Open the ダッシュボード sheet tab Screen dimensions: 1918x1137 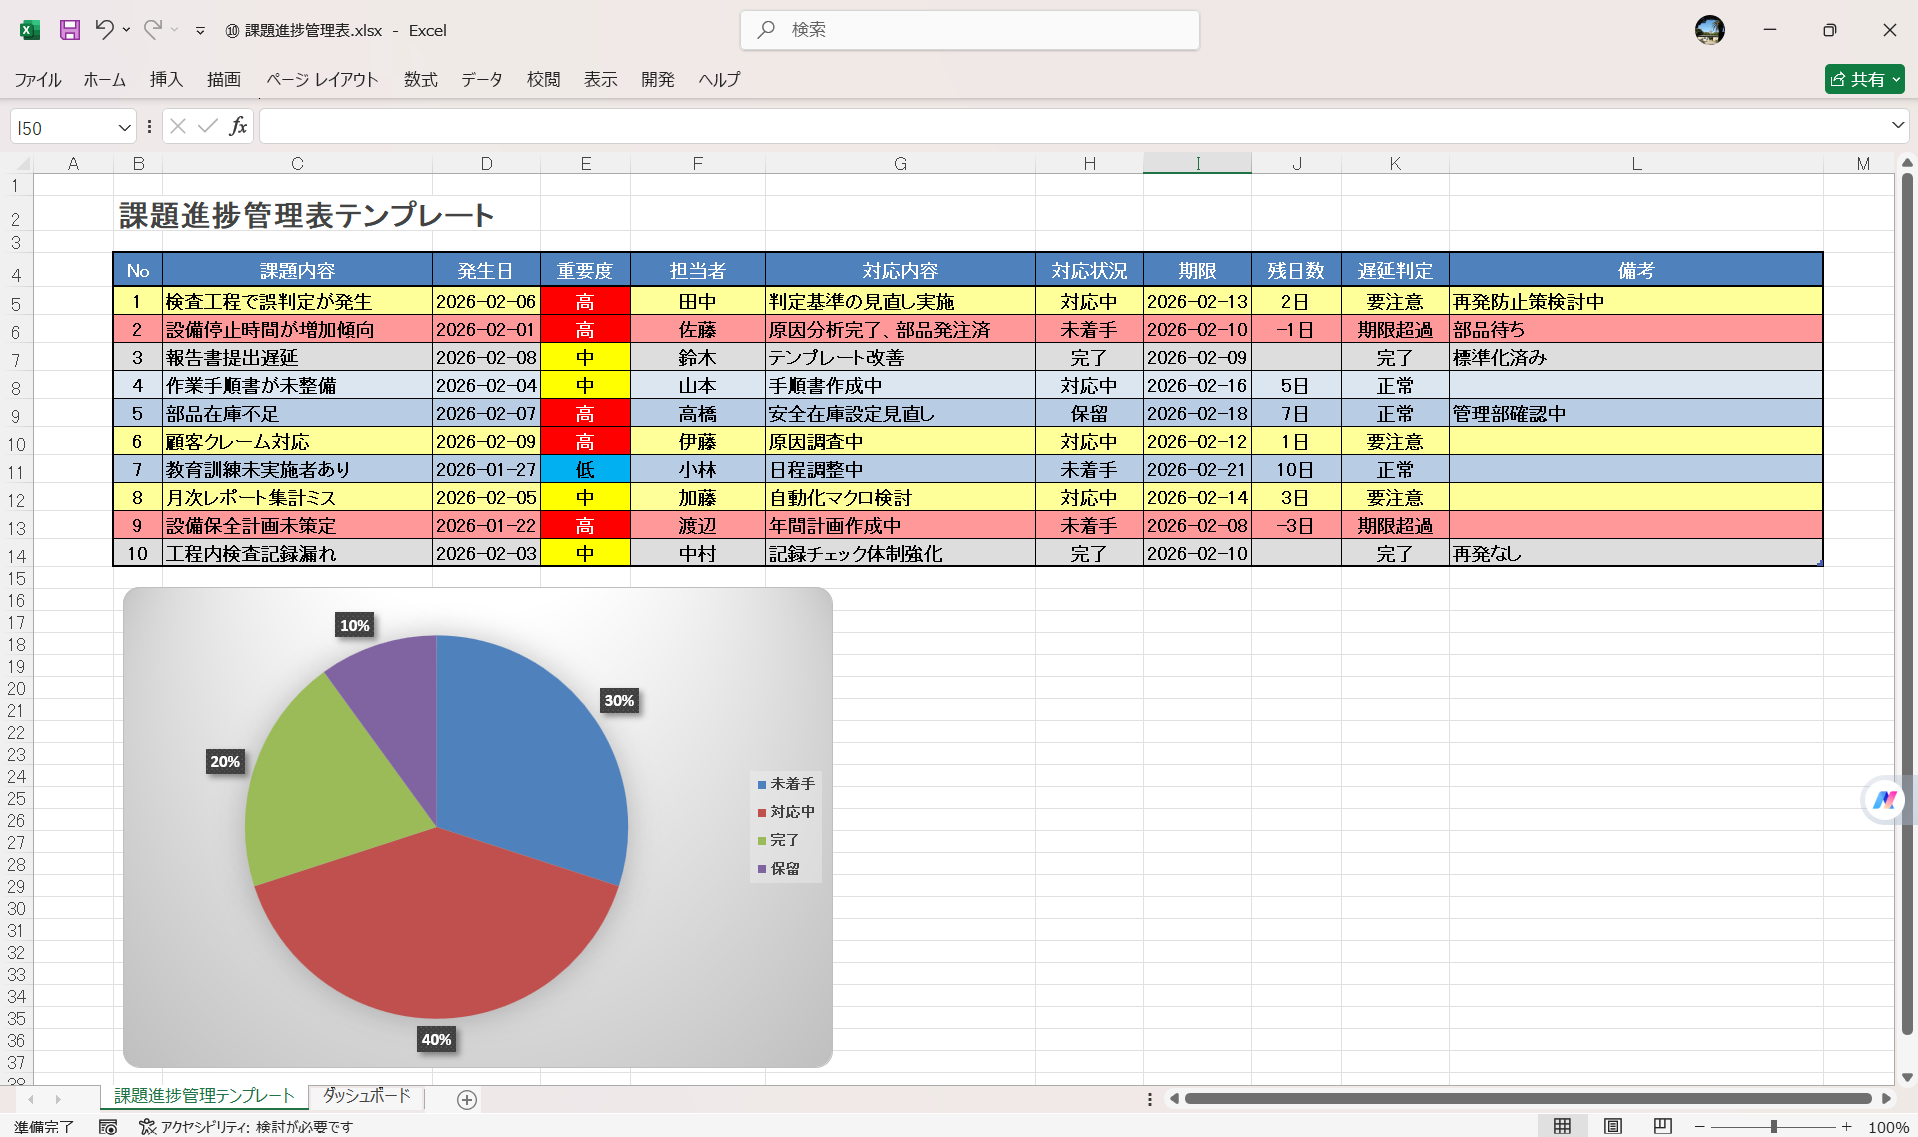(x=365, y=1096)
